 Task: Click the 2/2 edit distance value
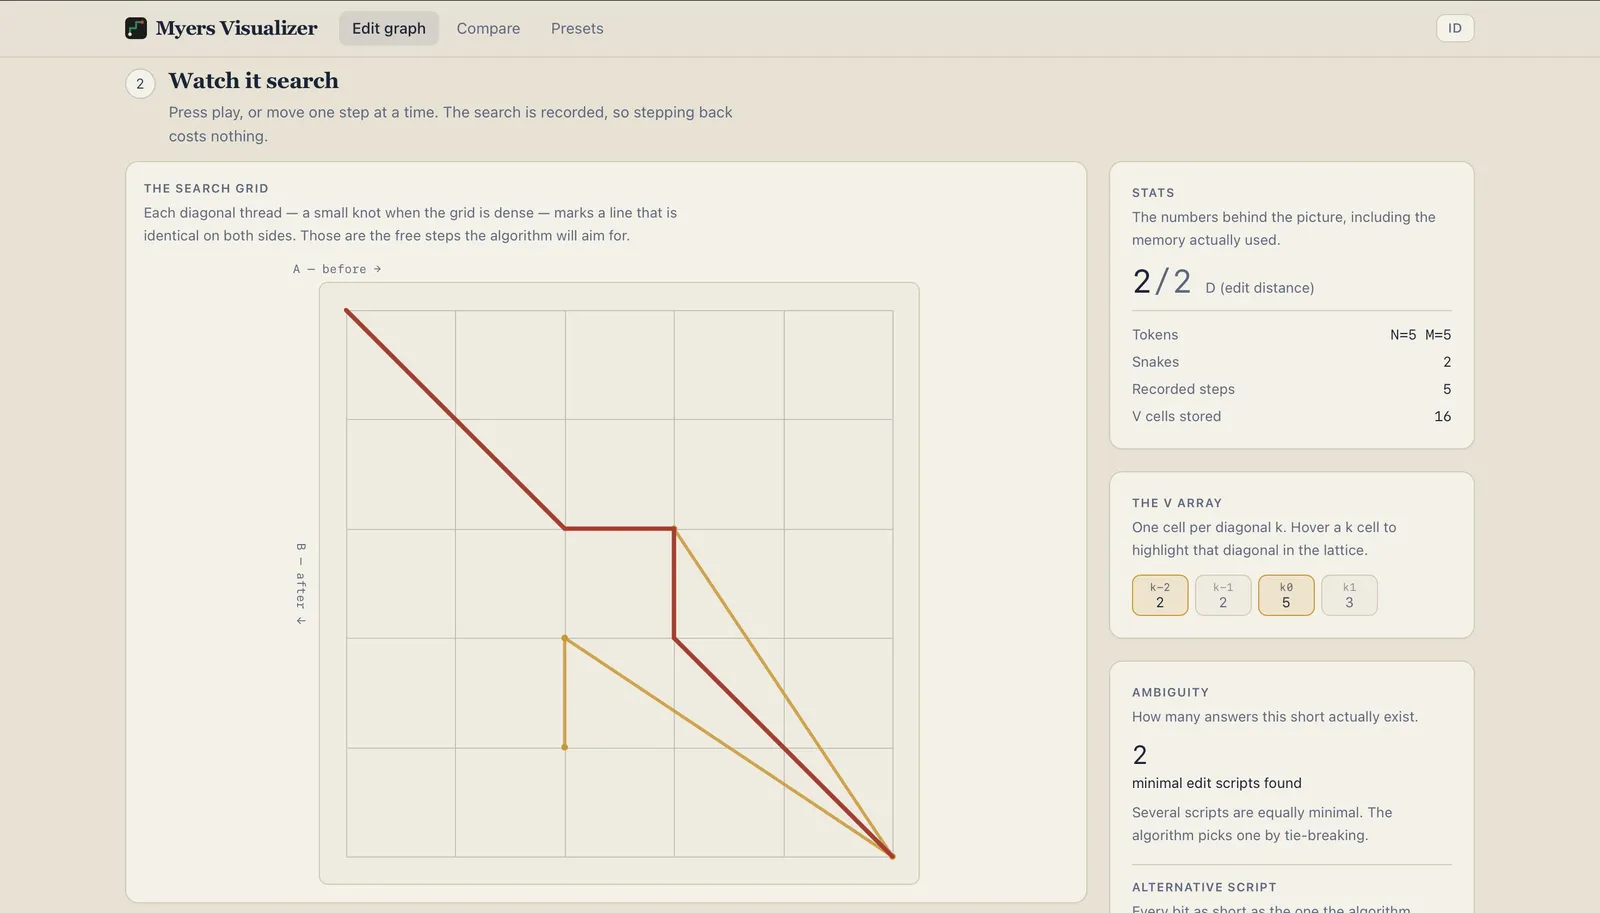point(1162,282)
